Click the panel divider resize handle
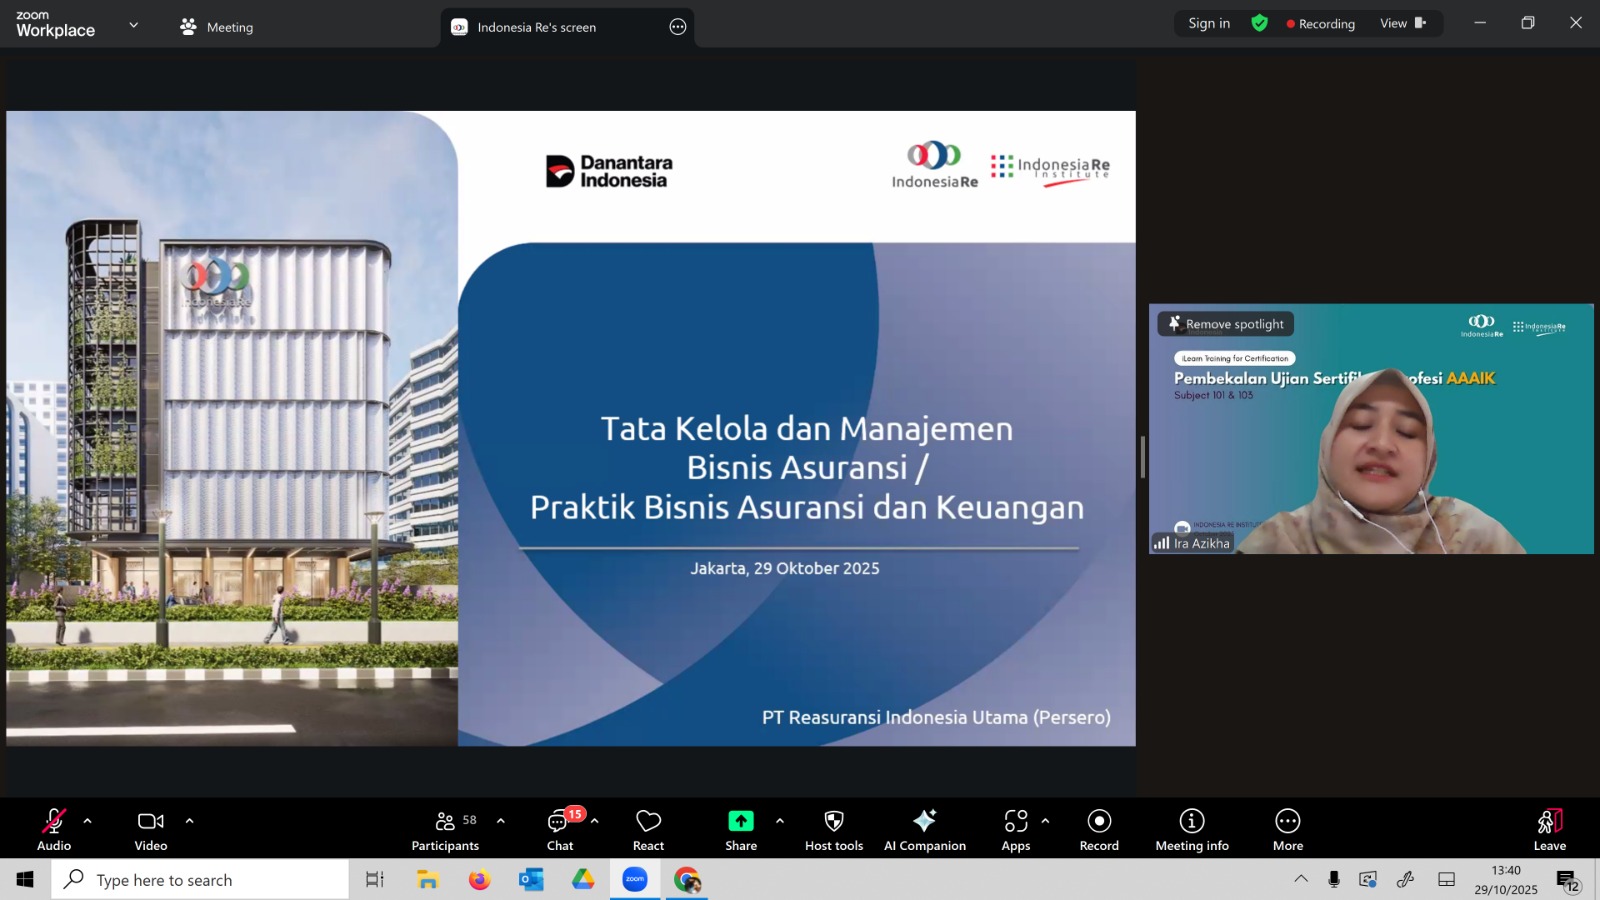1600x900 pixels. [1142, 457]
